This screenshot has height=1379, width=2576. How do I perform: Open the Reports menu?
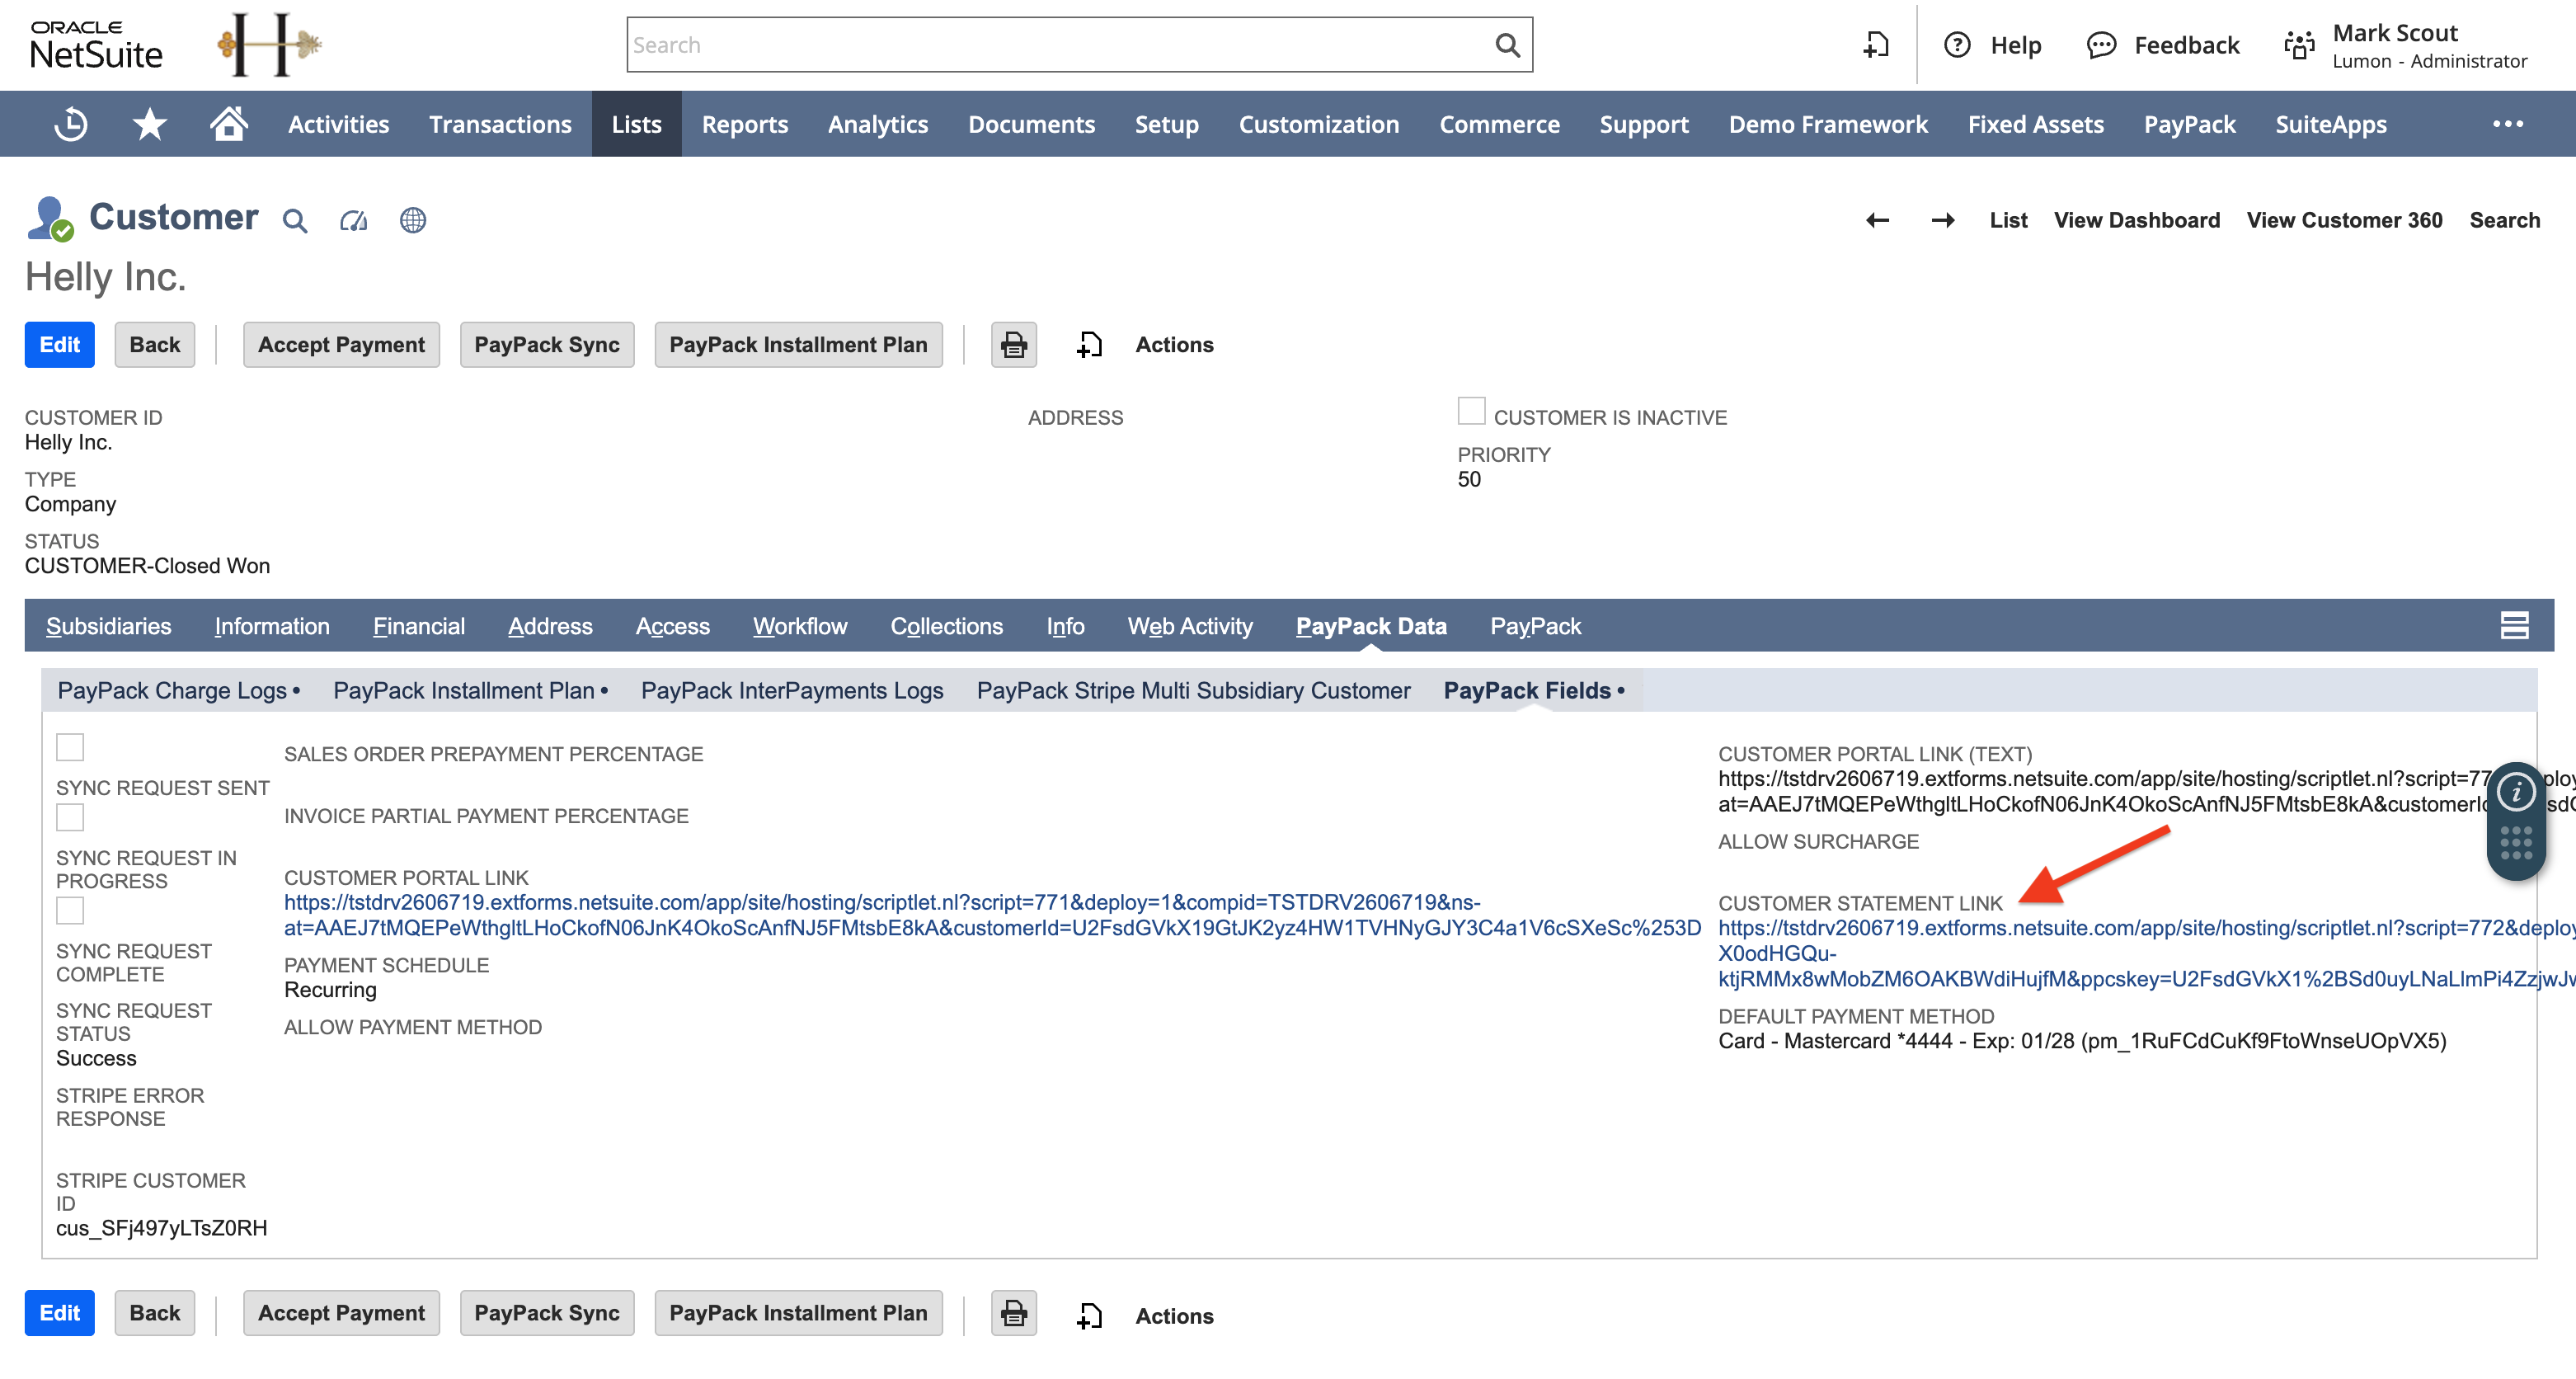coord(745,124)
